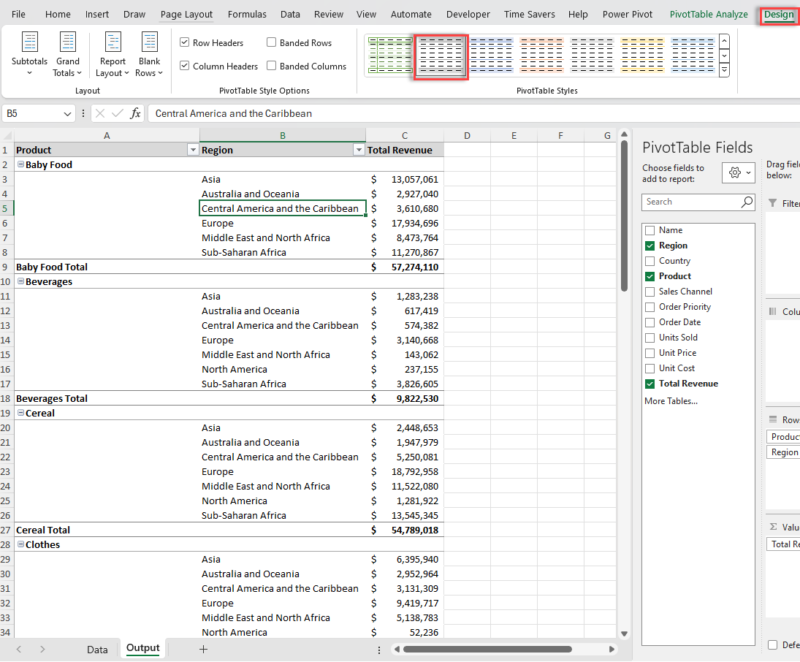The image size is (800, 662).
Task: Select the first plain PivotTable style
Action: [391, 56]
